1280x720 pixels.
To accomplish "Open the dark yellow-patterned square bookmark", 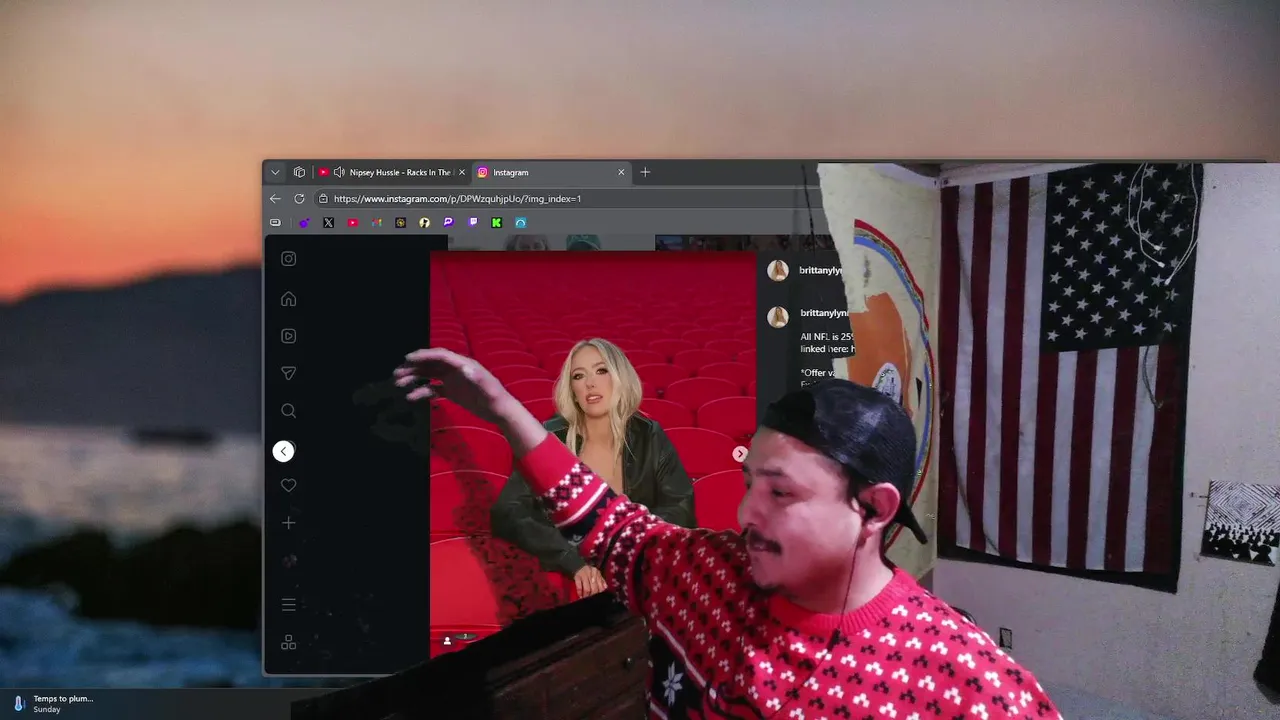I will click(x=400, y=222).
